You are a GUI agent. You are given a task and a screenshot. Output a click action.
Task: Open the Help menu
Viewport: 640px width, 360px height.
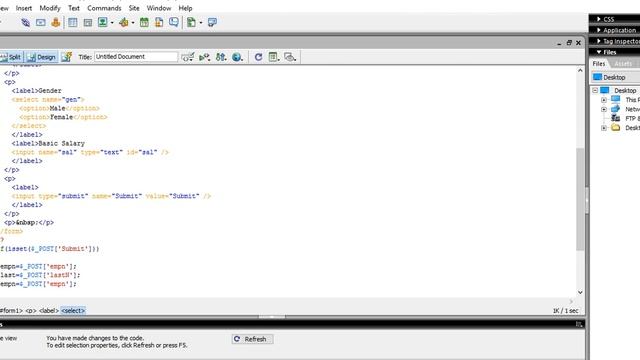pos(185,8)
